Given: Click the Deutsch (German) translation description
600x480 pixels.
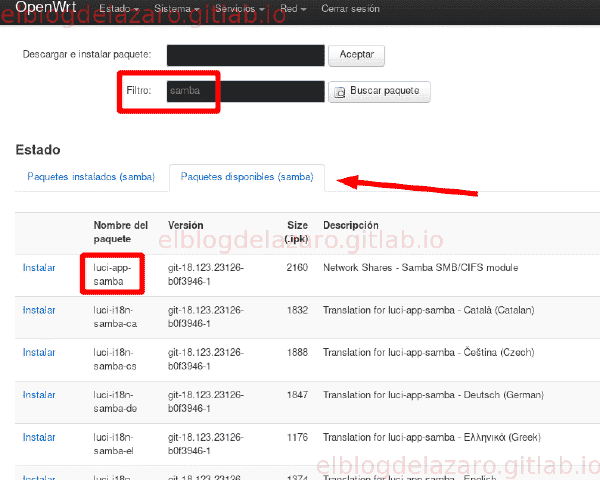Looking at the screenshot, I should point(433,395).
